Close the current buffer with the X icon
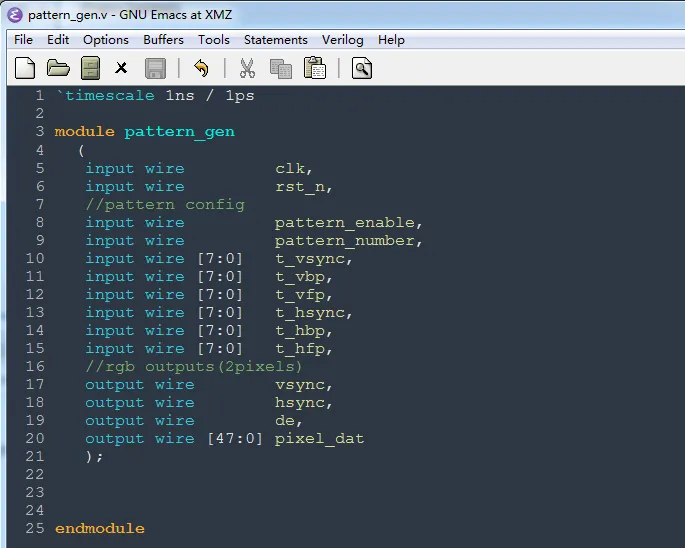The height and width of the screenshot is (548, 685). 122,68
